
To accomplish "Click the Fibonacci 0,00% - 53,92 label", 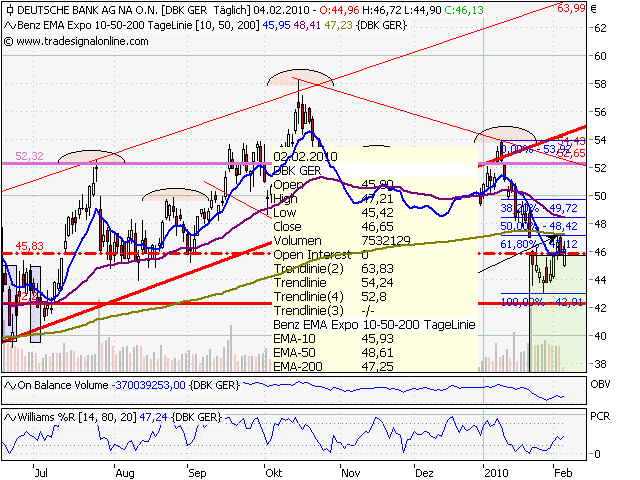I will click(x=536, y=149).
